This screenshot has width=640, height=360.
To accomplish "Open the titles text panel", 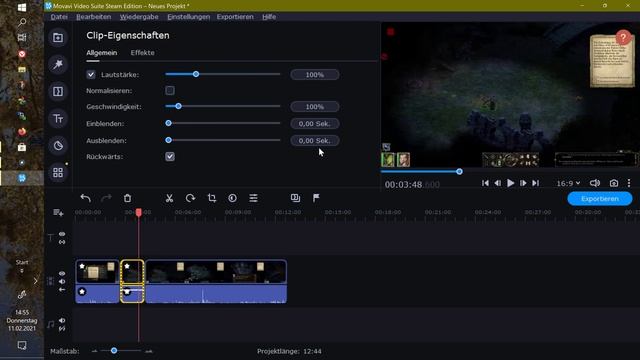I will coord(58,119).
